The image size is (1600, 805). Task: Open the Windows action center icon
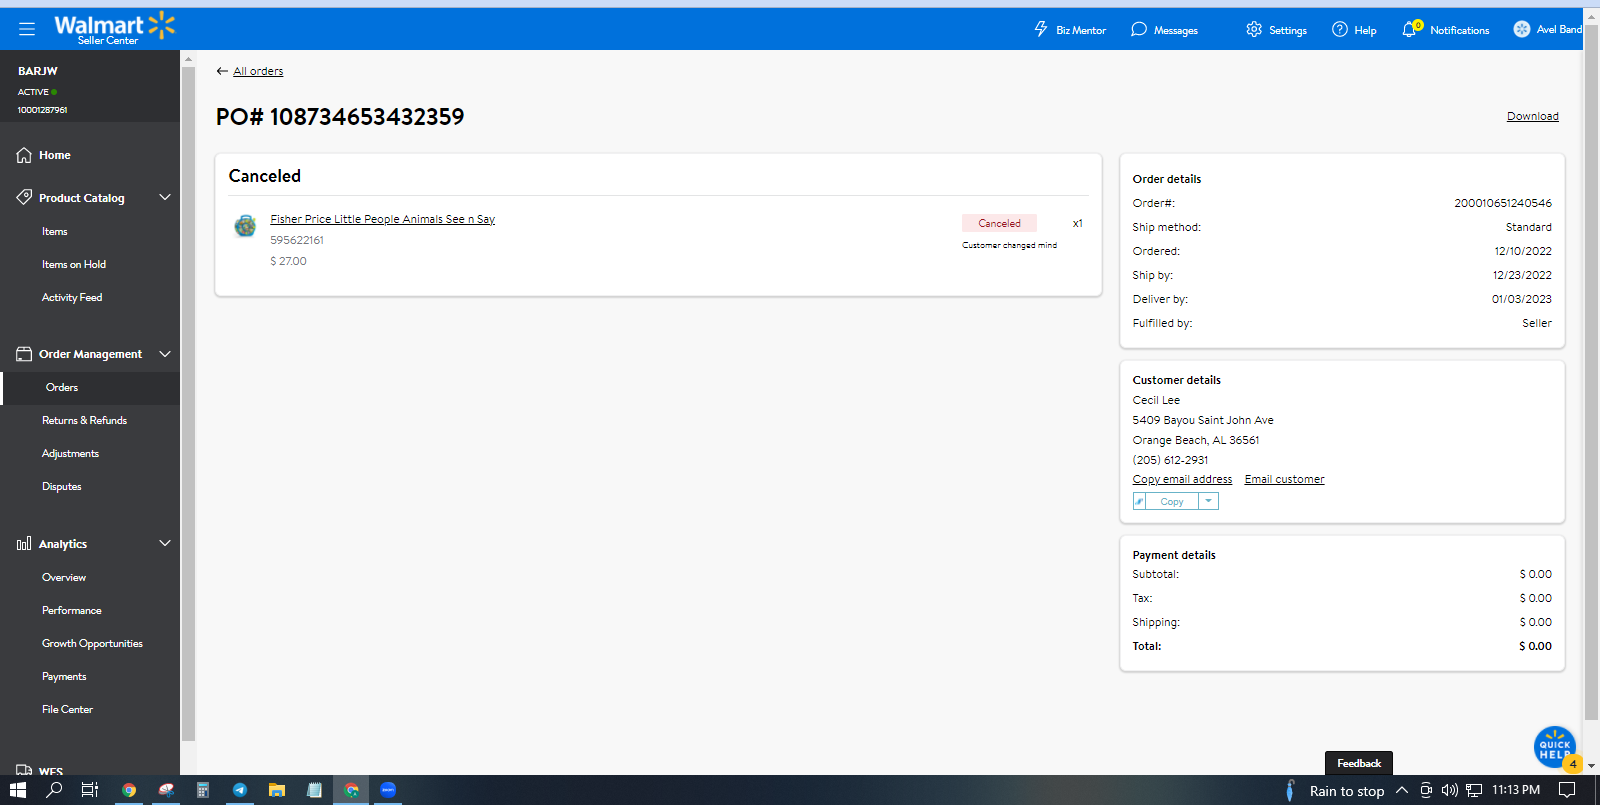pyautogui.click(x=1567, y=790)
